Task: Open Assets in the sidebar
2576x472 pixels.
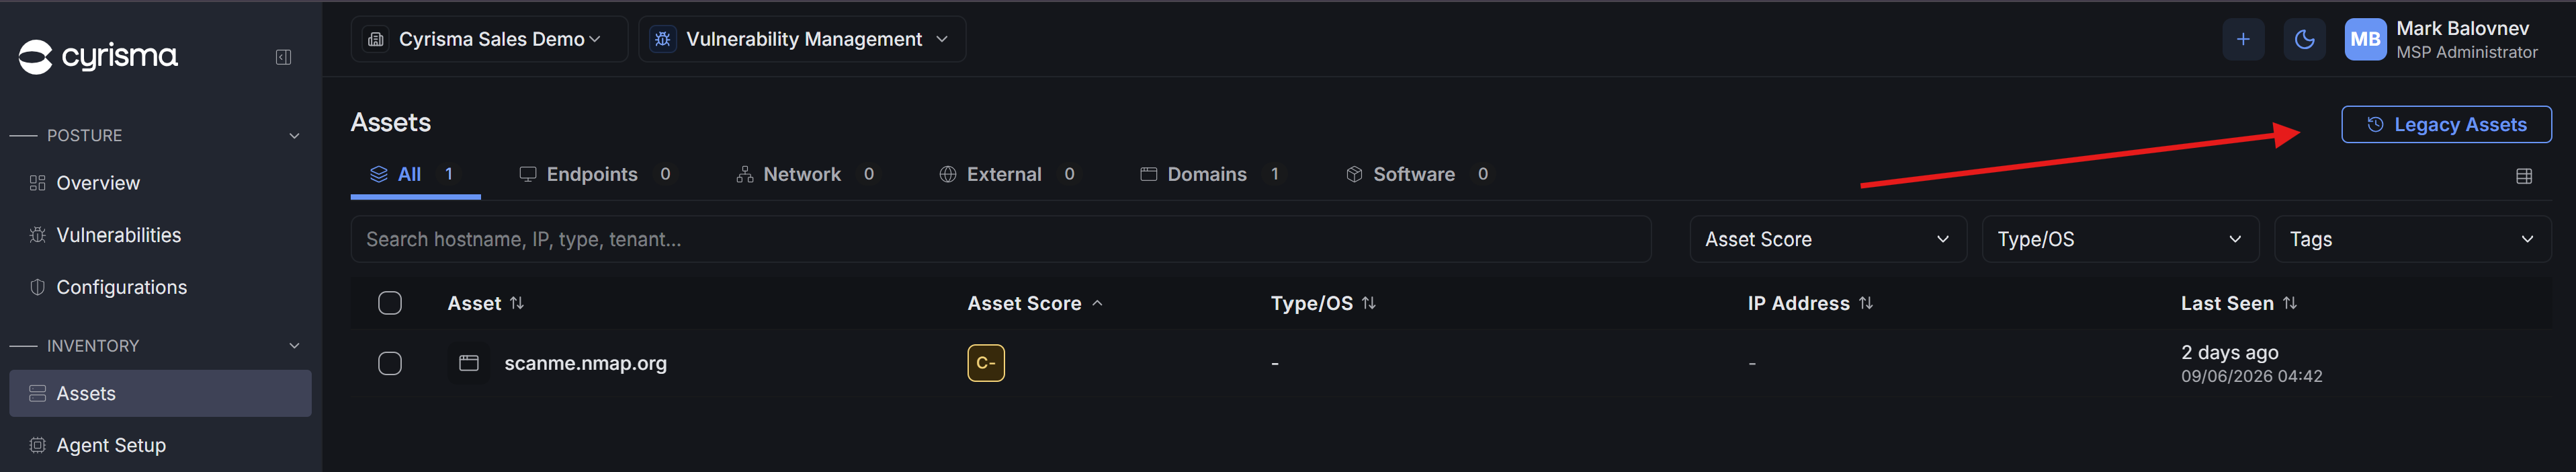Action: [160, 393]
